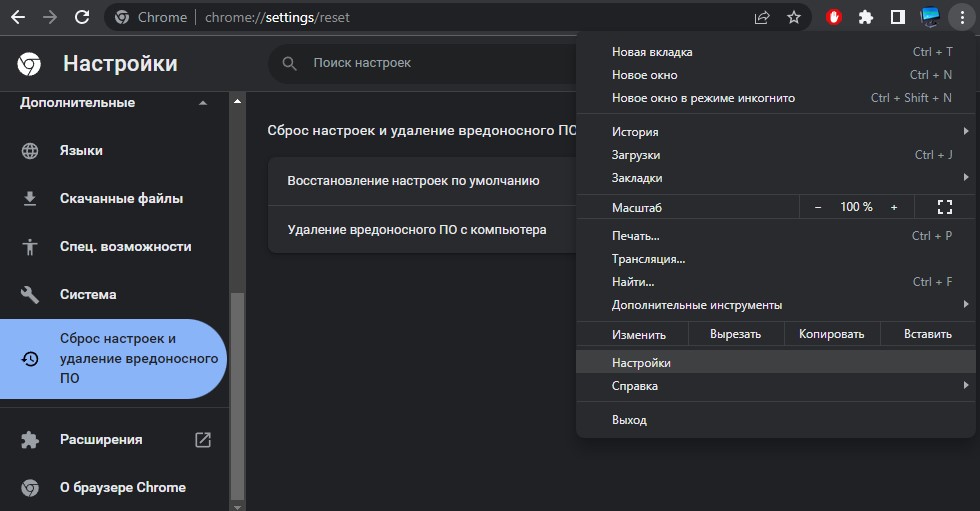Image resolution: width=980 pixels, height=511 pixels.
Task: Open Расширения page link
Action: click(114, 440)
